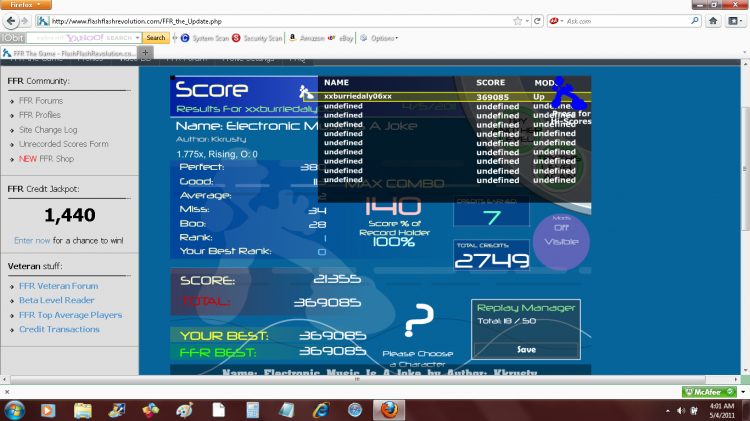Open the System Scan toolbar item
The width and height of the screenshot is (750, 421).
205,38
